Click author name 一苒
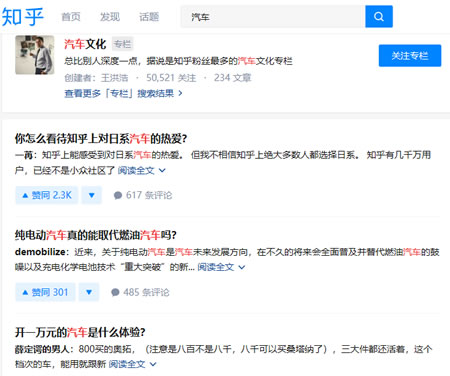 (x=23, y=155)
